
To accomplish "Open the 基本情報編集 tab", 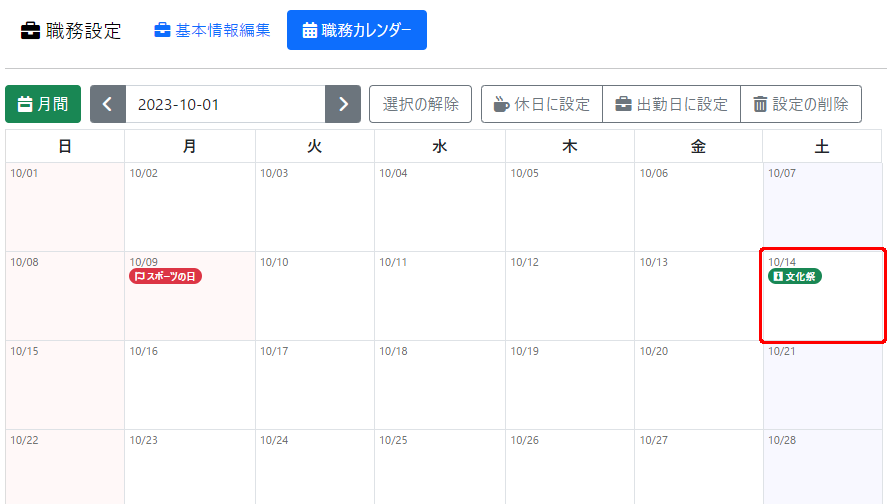I will point(212,30).
